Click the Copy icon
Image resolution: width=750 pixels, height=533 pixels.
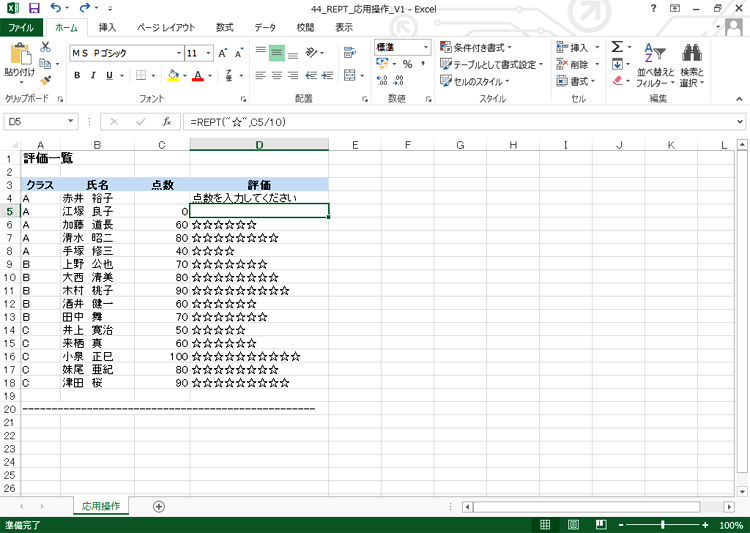pyautogui.click(x=45, y=63)
